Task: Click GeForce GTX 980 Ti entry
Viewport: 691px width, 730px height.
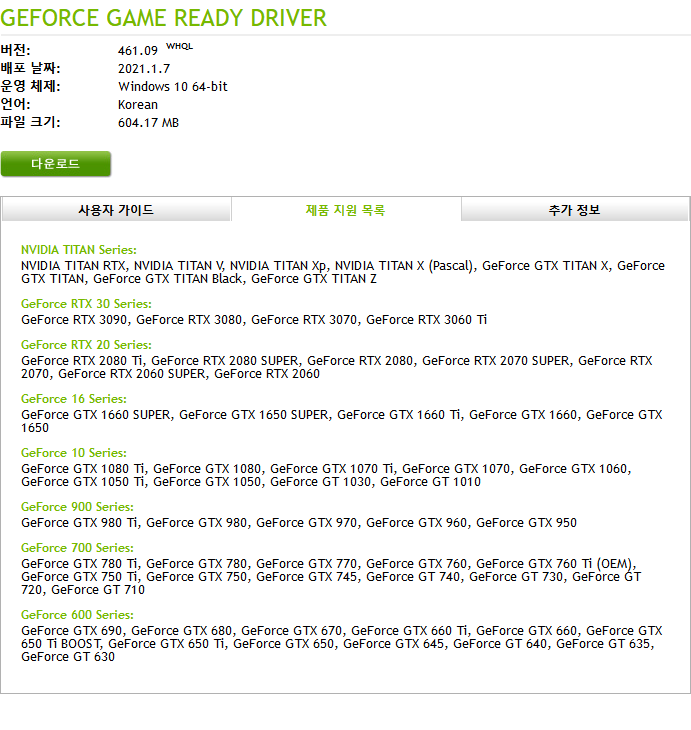Action: coord(80,523)
